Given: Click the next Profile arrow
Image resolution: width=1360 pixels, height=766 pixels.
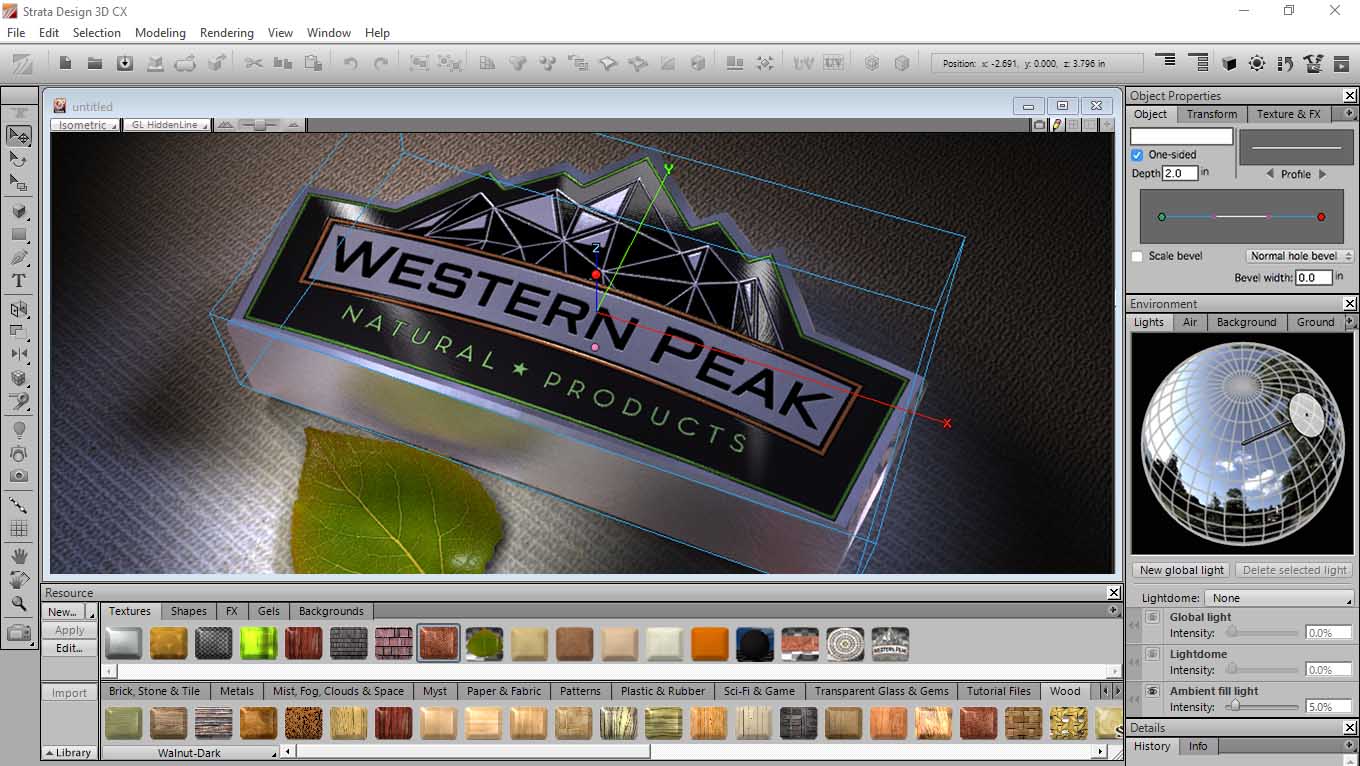Looking at the screenshot, I should [x=1322, y=174].
